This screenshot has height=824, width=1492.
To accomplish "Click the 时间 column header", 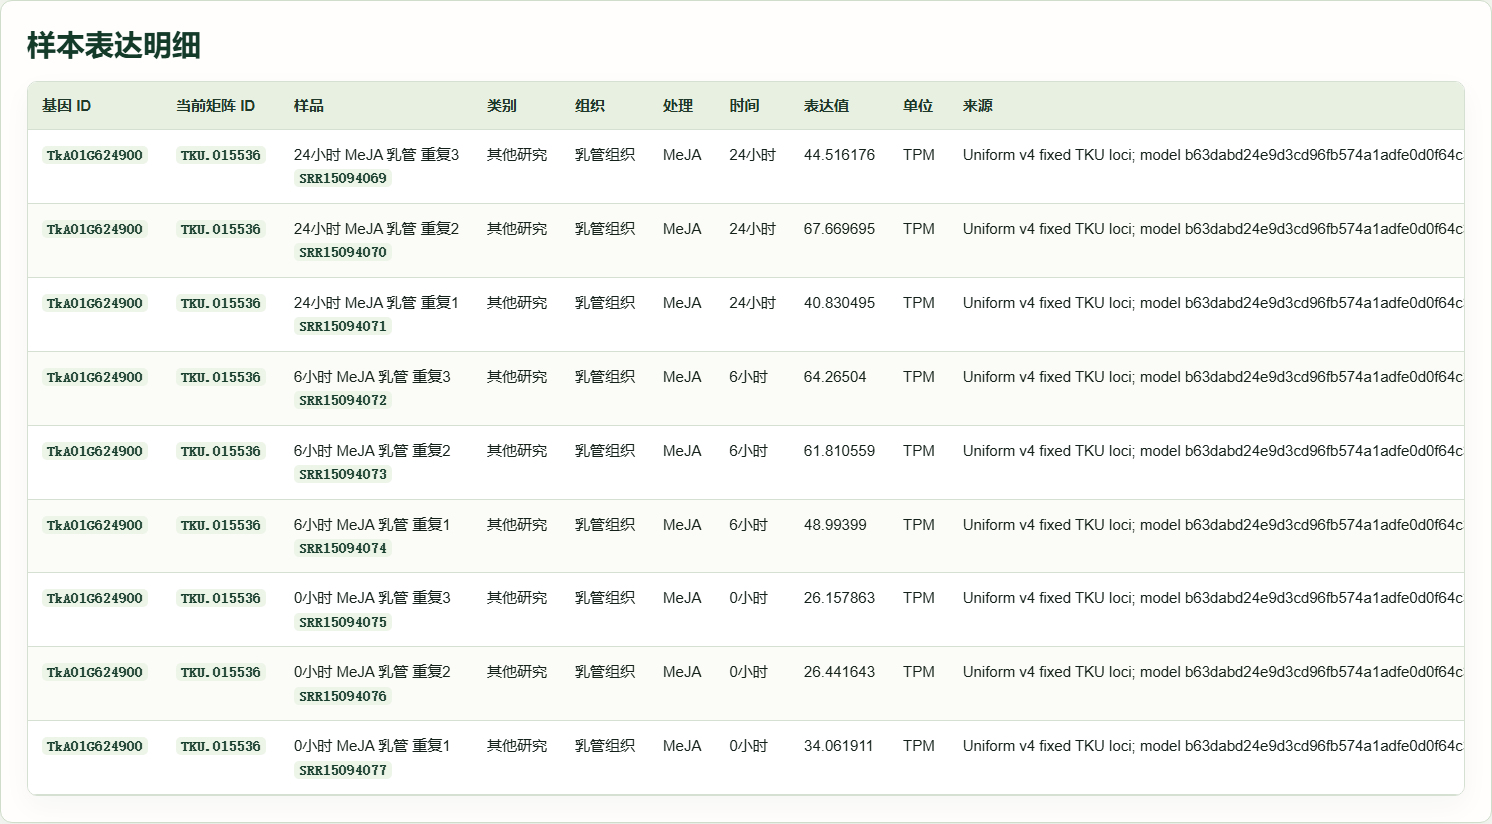I will pos(744,106).
